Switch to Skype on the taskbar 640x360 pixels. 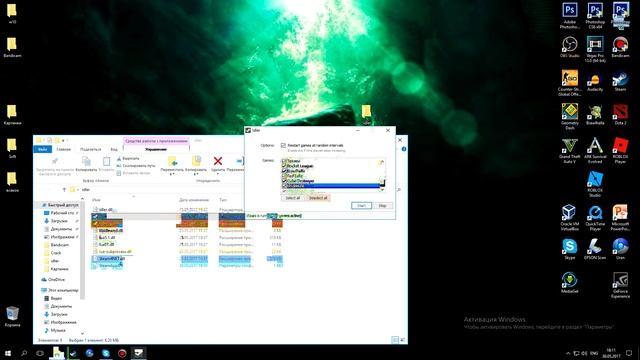(x=106, y=353)
